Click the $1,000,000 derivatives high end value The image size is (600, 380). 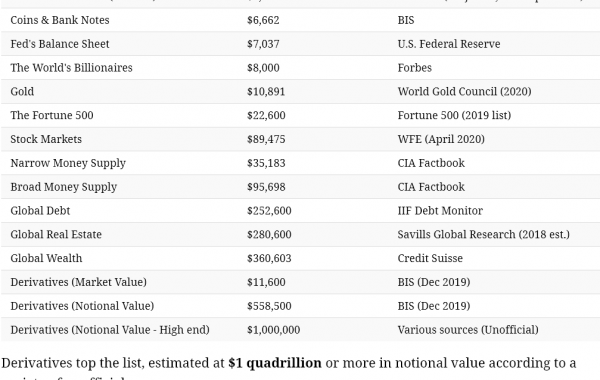[273, 329]
